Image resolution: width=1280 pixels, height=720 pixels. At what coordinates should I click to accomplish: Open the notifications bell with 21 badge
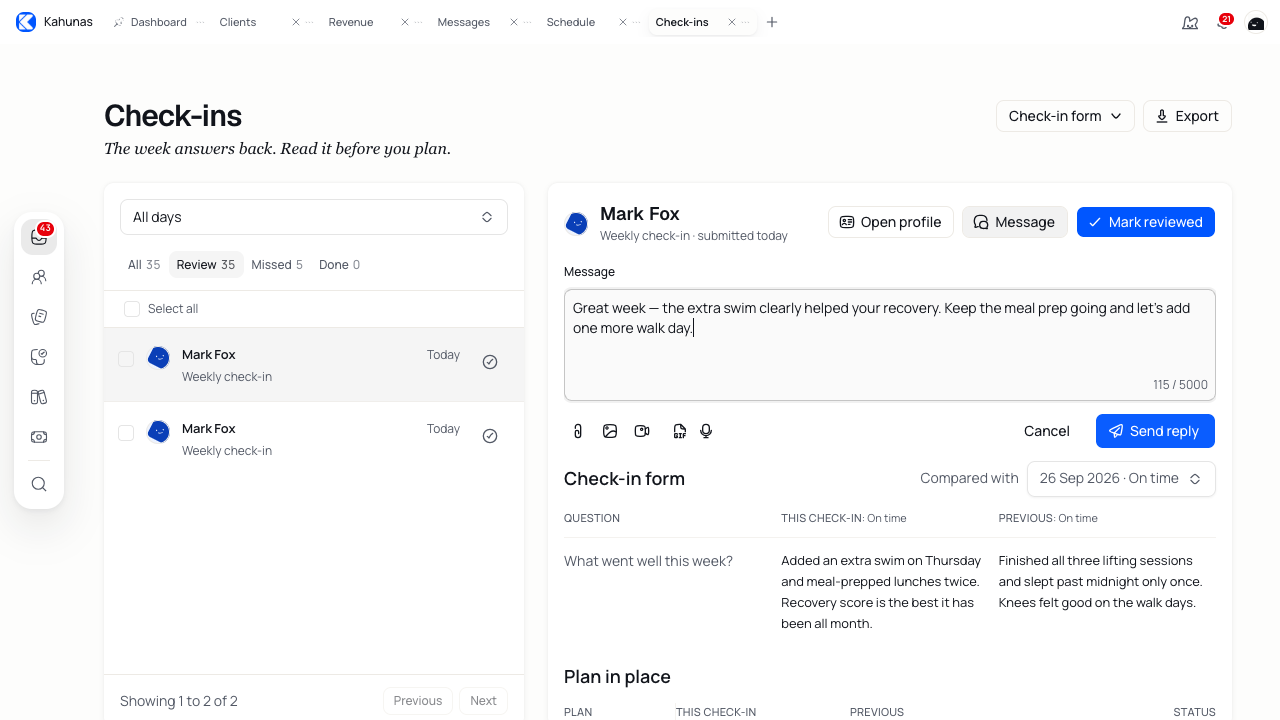point(1223,22)
